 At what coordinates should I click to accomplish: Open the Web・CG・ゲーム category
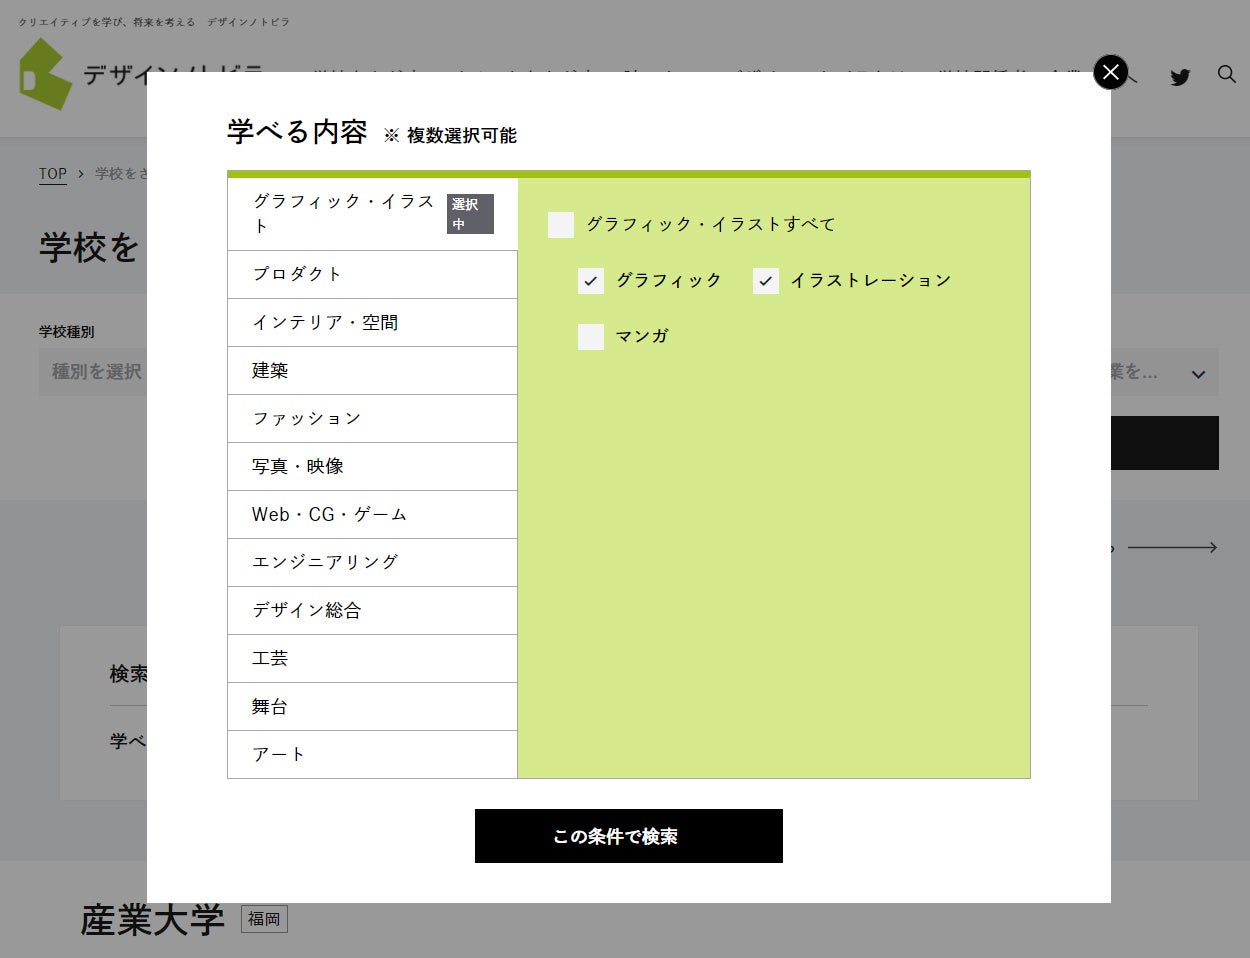330,514
